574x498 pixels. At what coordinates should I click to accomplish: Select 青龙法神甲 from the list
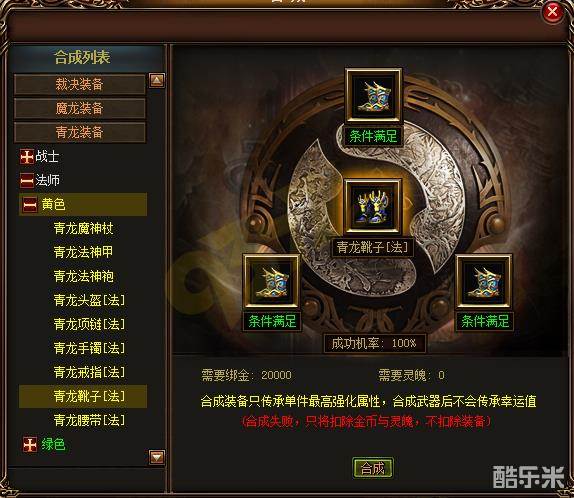83,252
